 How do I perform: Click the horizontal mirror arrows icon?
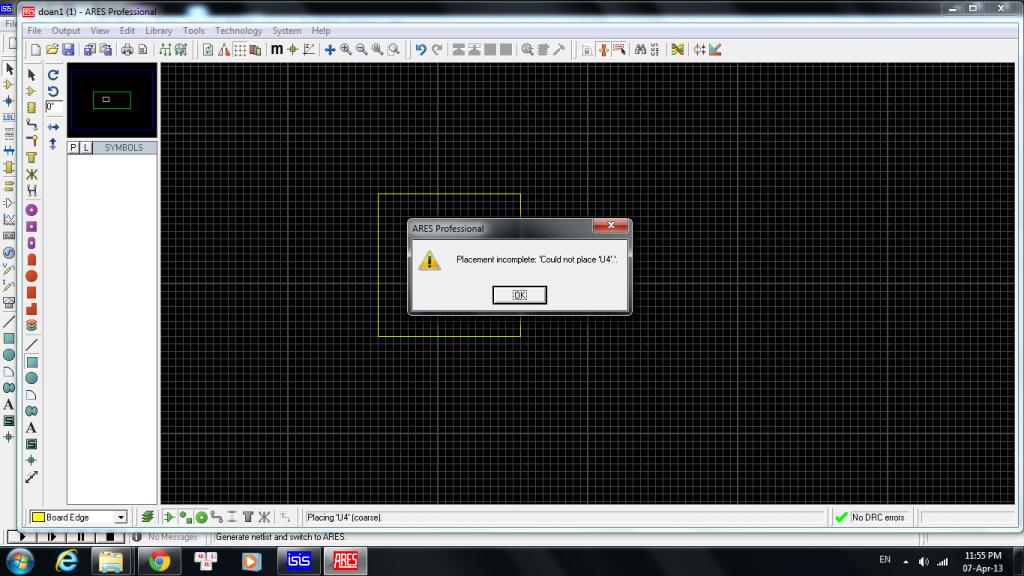point(54,127)
